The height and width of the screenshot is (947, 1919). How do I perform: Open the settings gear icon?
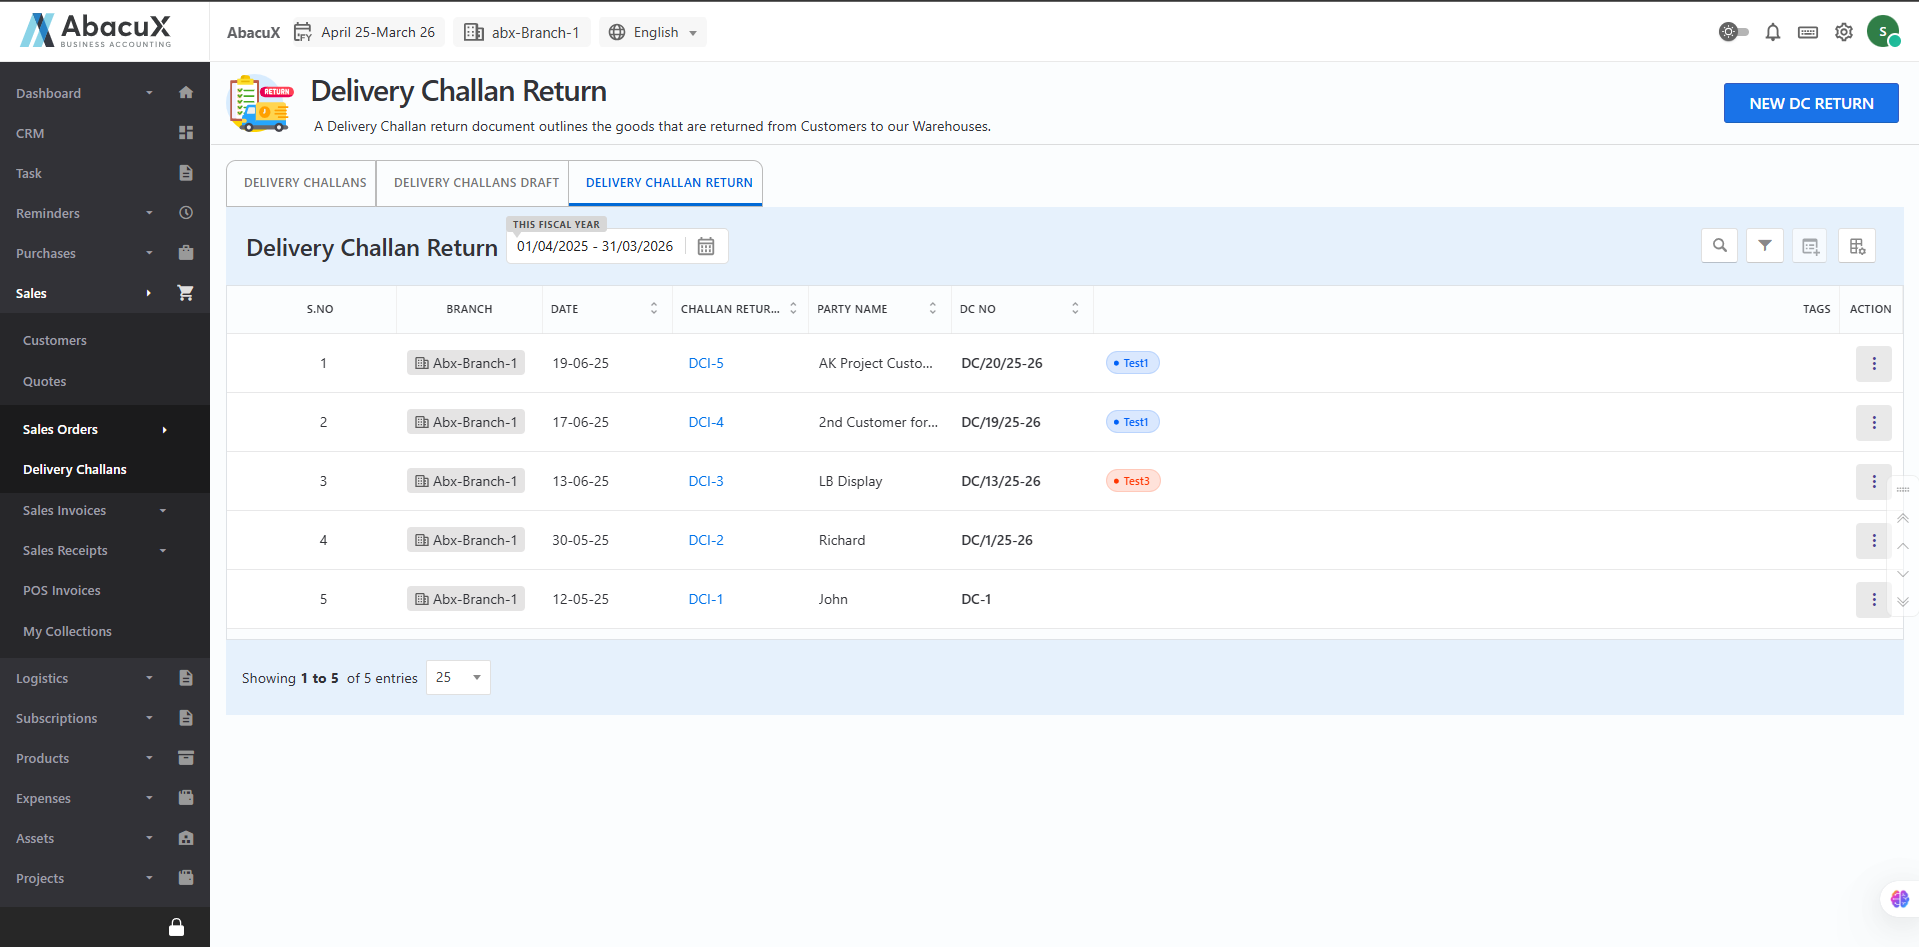click(1844, 32)
